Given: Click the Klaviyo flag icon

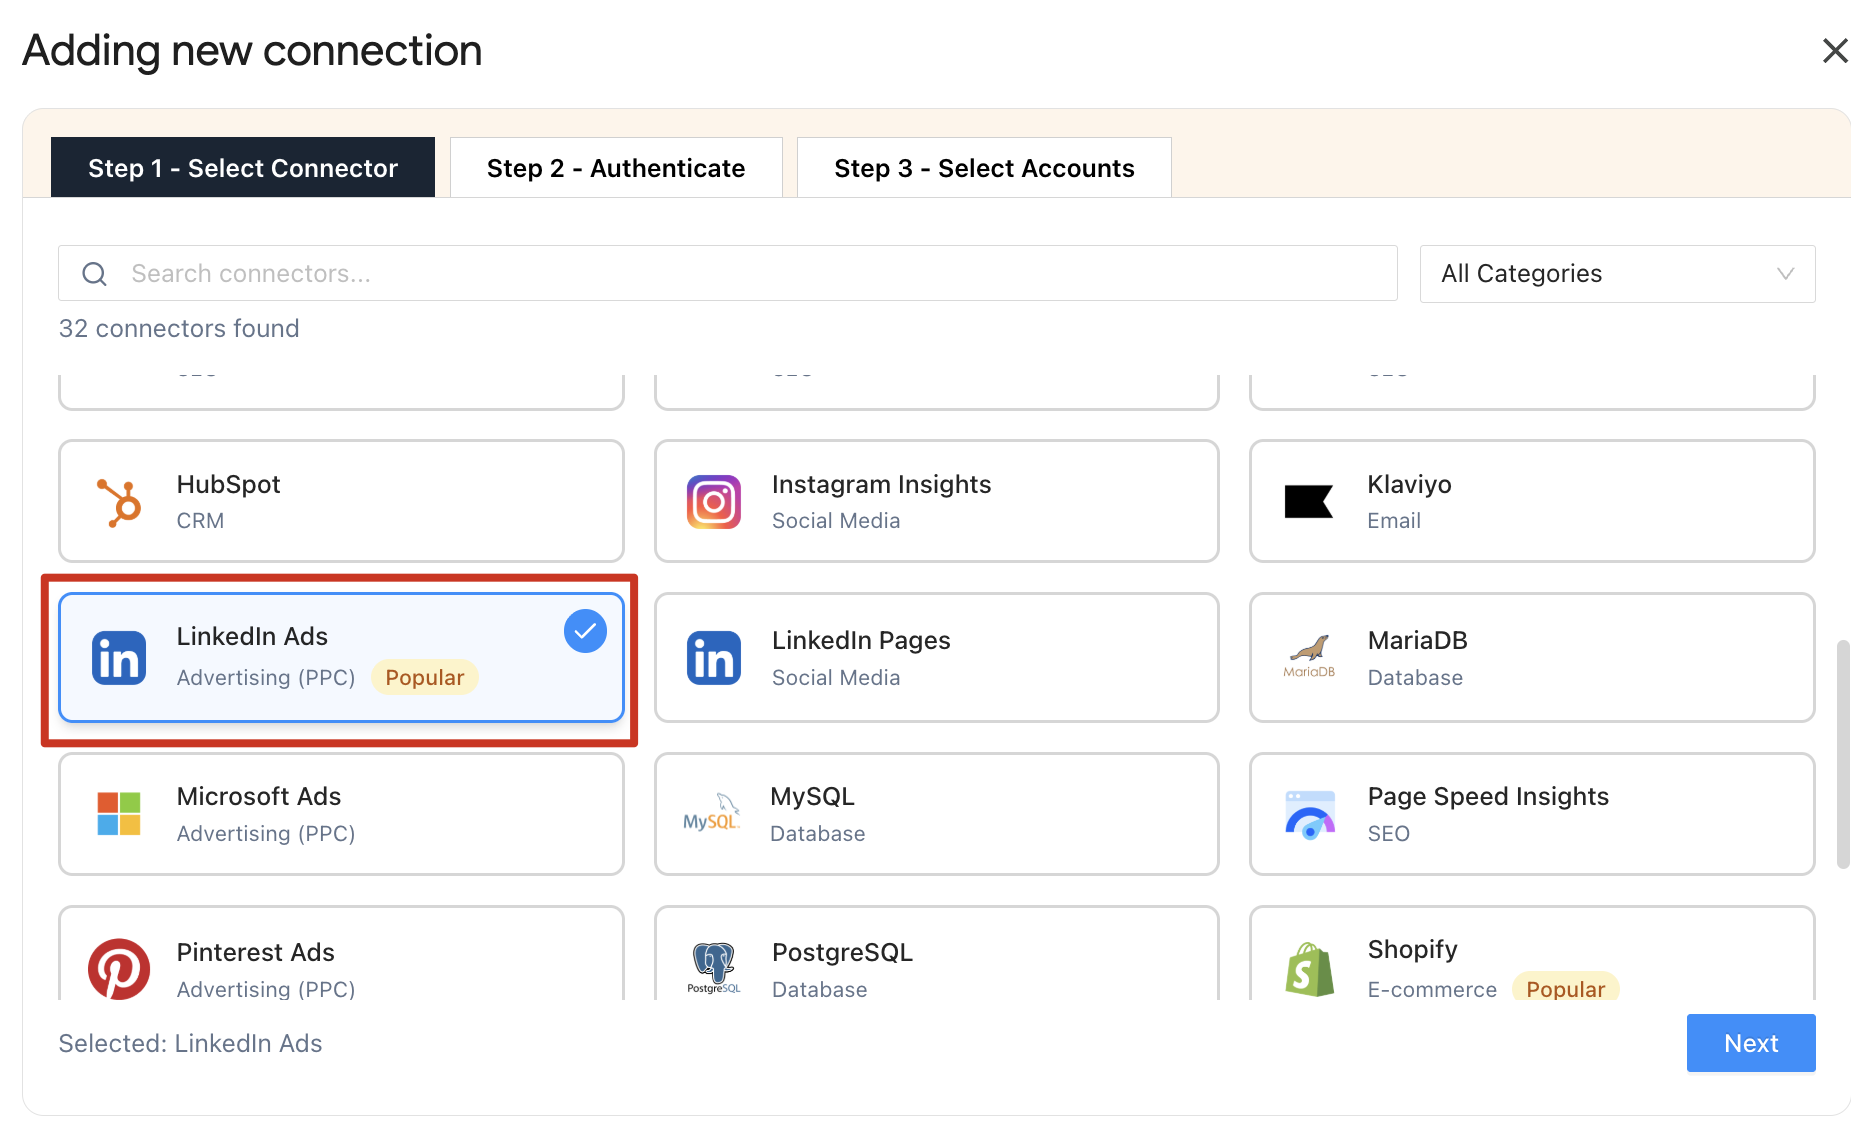Looking at the screenshot, I should coord(1308,502).
